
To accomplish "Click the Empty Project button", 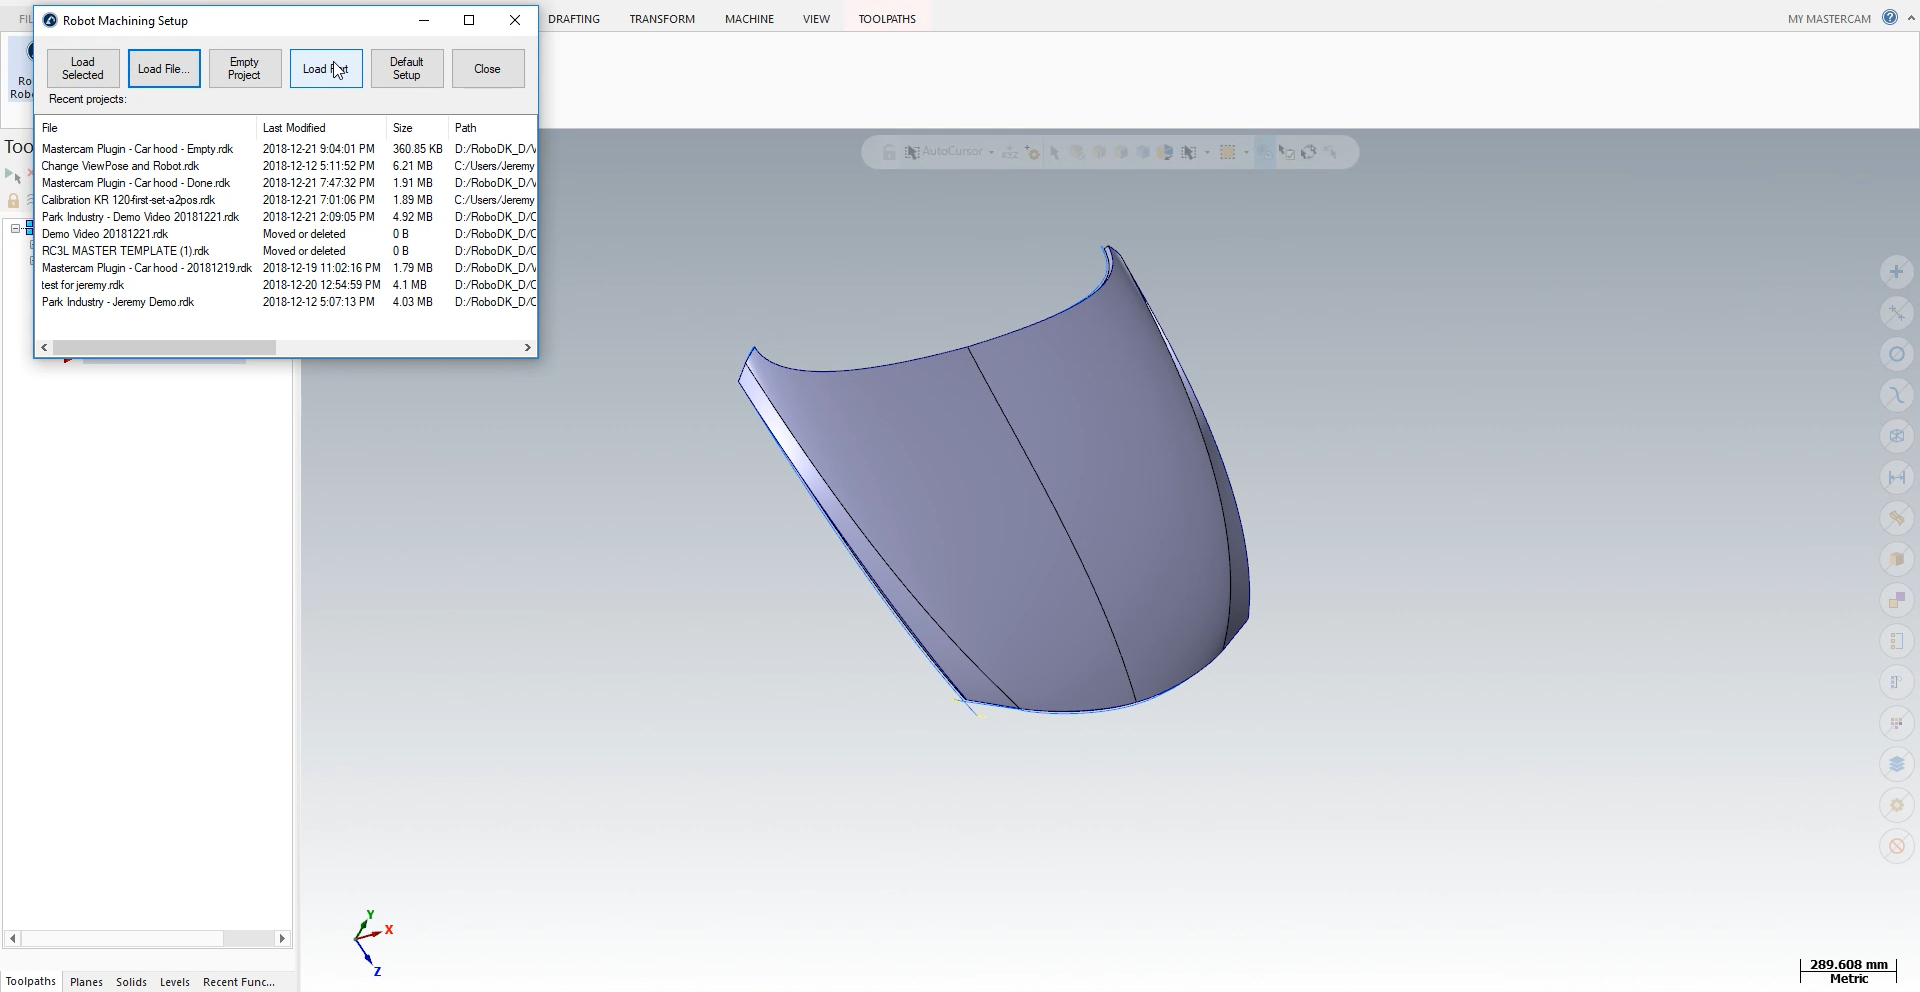I will pos(245,69).
